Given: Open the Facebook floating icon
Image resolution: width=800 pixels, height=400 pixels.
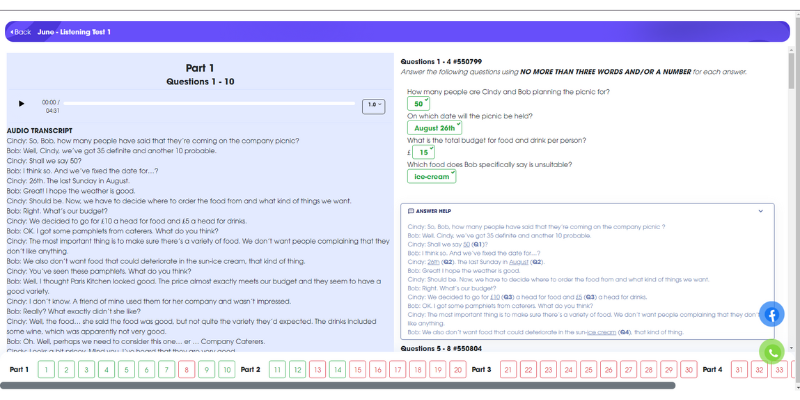Looking at the screenshot, I should pos(772,314).
